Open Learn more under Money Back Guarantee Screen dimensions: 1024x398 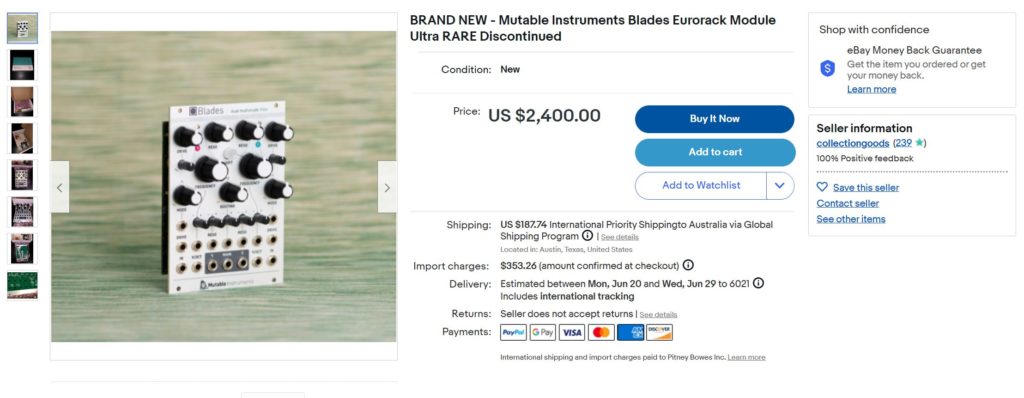click(871, 90)
